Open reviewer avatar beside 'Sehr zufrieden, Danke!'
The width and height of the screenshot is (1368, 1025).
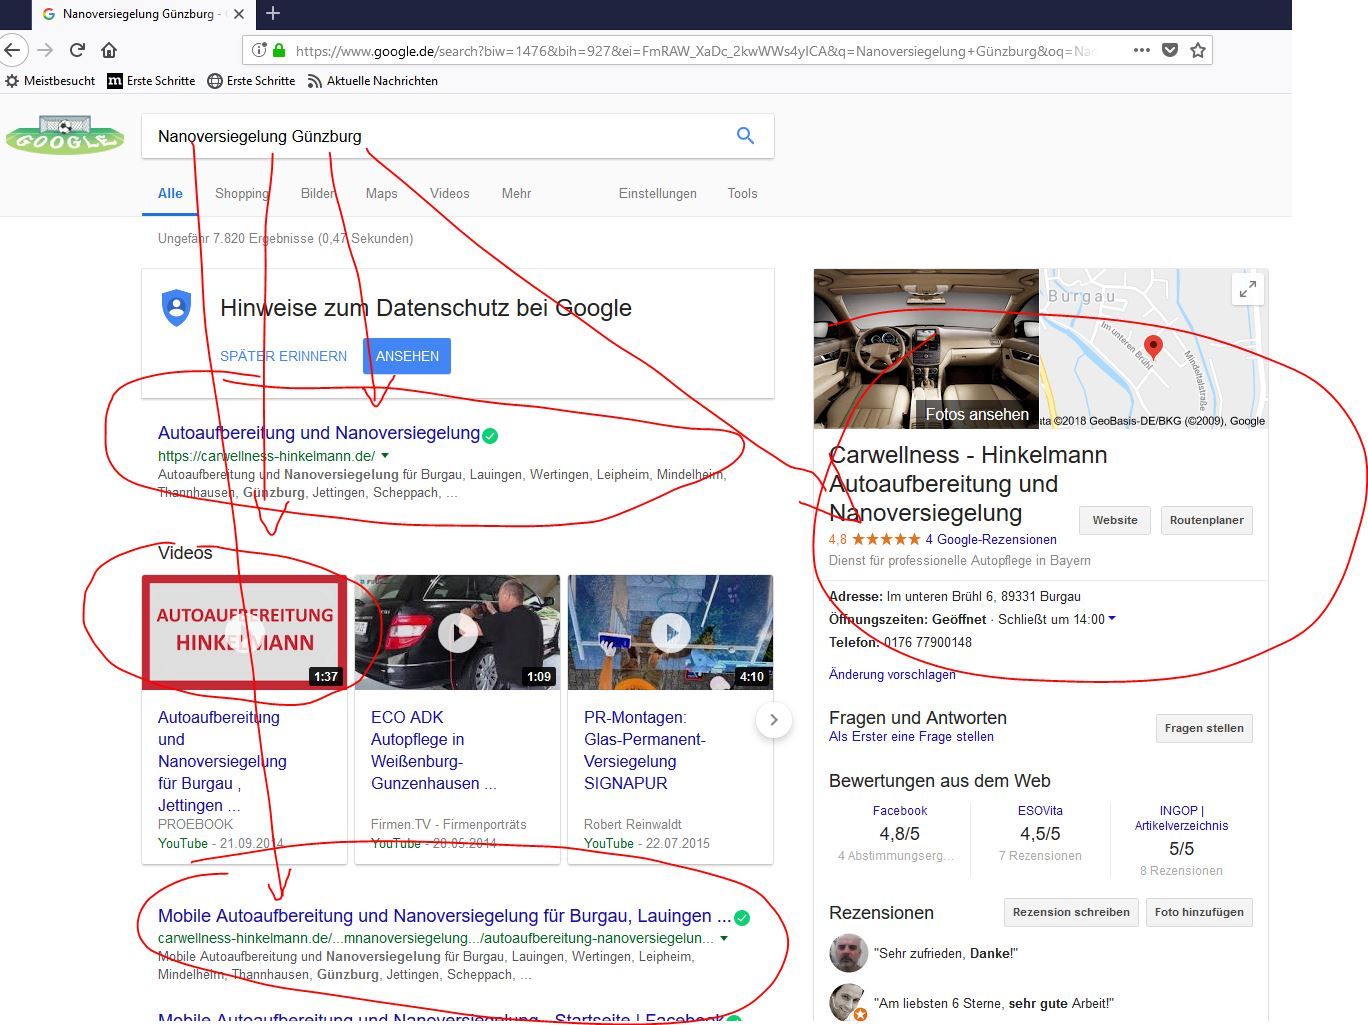(848, 953)
